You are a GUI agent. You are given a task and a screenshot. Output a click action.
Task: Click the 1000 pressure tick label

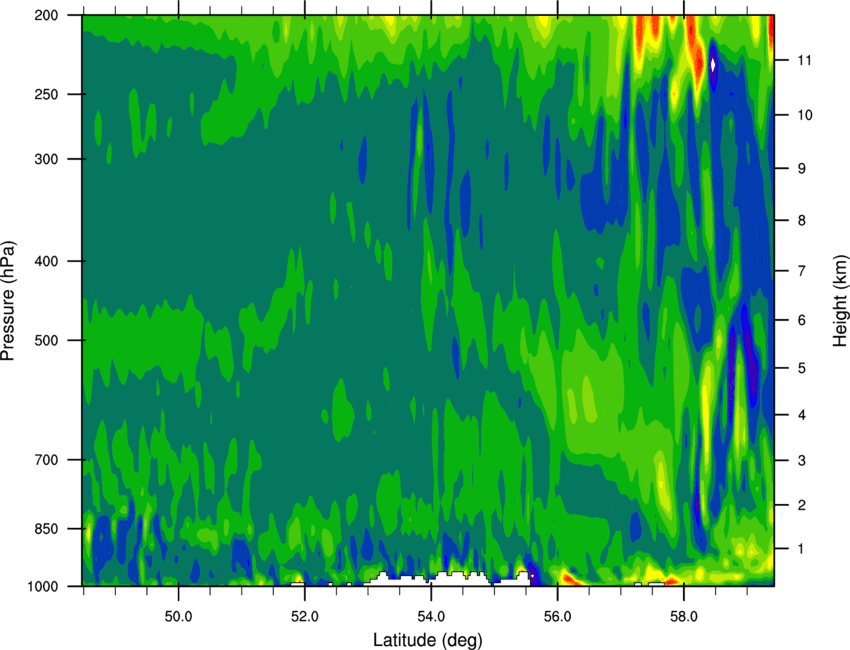pyautogui.click(x=43, y=586)
